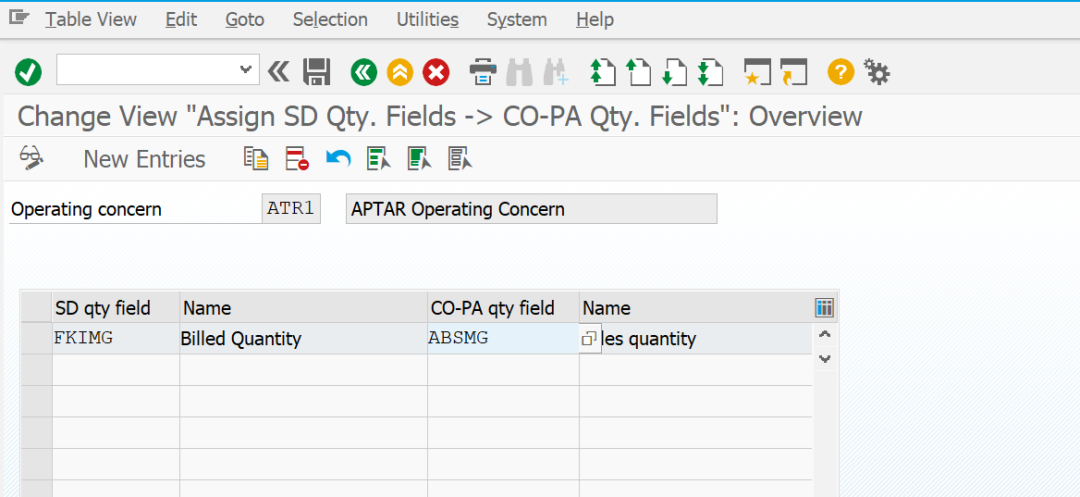Open value help button beside ABSMG
The height and width of the screenshot is (497, 1080).
(590, 339)
